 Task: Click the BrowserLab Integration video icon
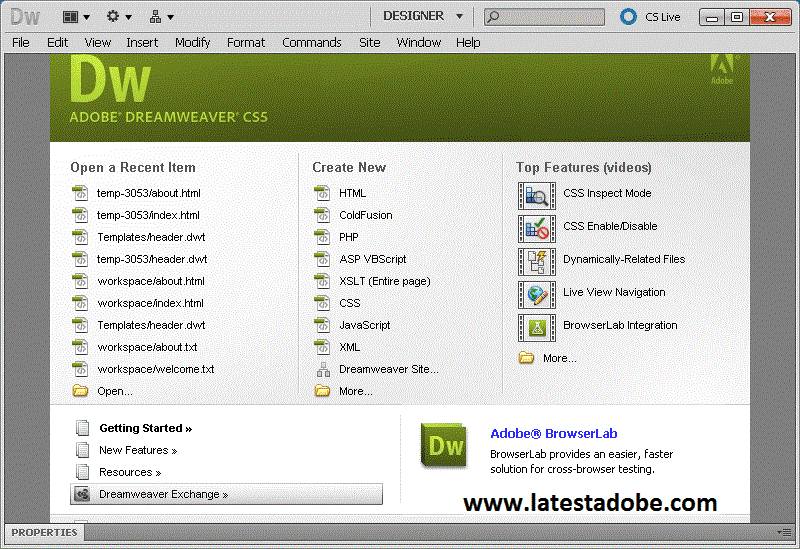click(x=537, y=328)
